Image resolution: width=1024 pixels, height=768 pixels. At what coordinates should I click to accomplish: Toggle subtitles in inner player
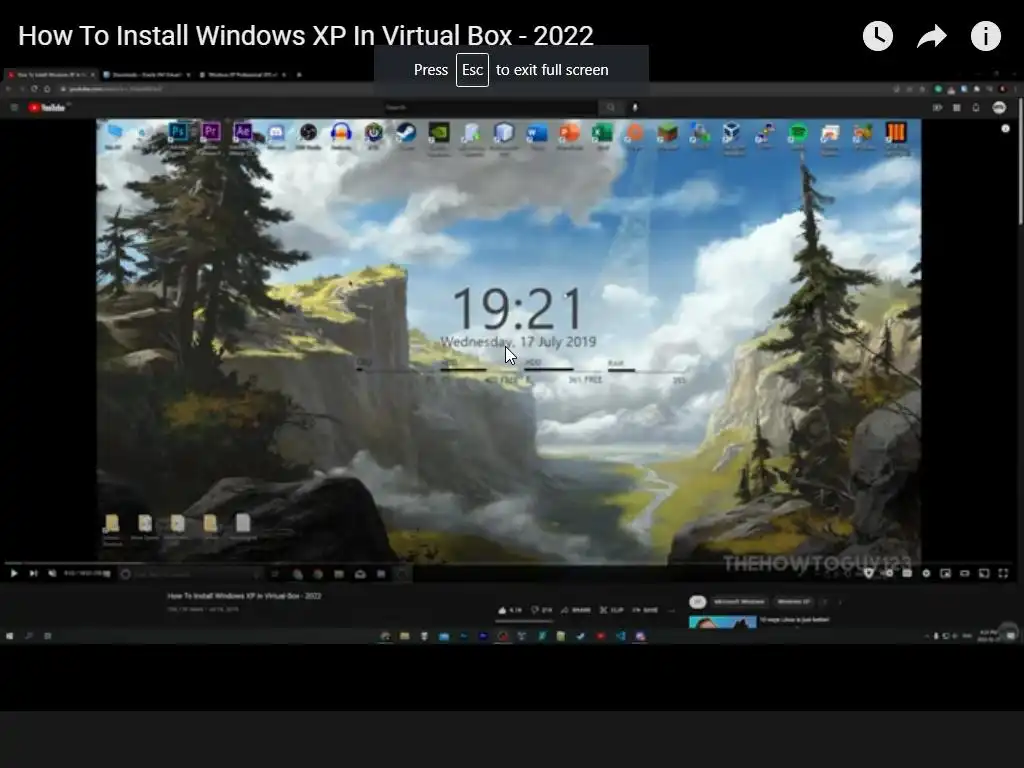[x=907, y=573]
